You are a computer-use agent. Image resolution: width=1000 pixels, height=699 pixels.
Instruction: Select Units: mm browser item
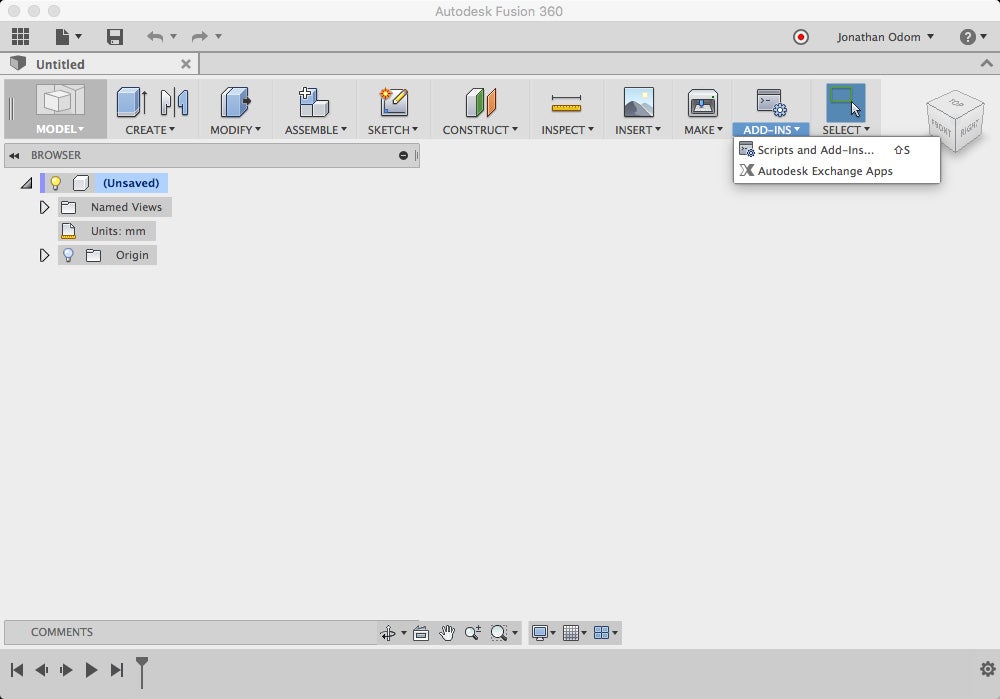107,231
